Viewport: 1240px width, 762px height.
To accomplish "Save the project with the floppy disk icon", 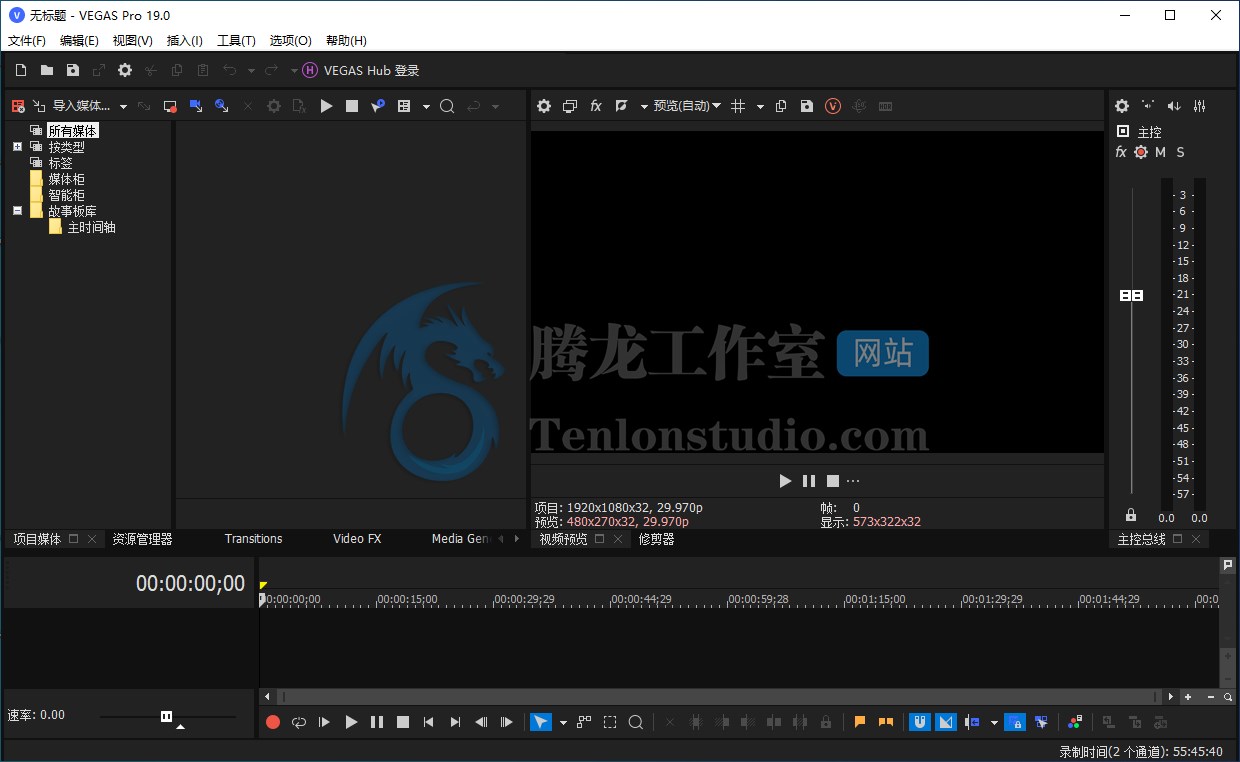I will tap(73, 70).
